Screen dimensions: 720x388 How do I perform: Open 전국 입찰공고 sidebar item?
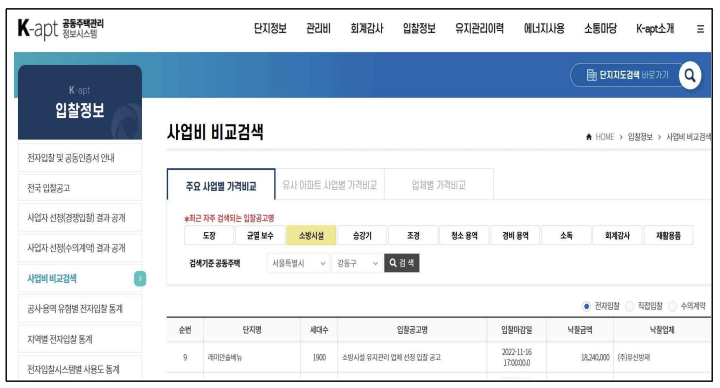click(80, 187)
